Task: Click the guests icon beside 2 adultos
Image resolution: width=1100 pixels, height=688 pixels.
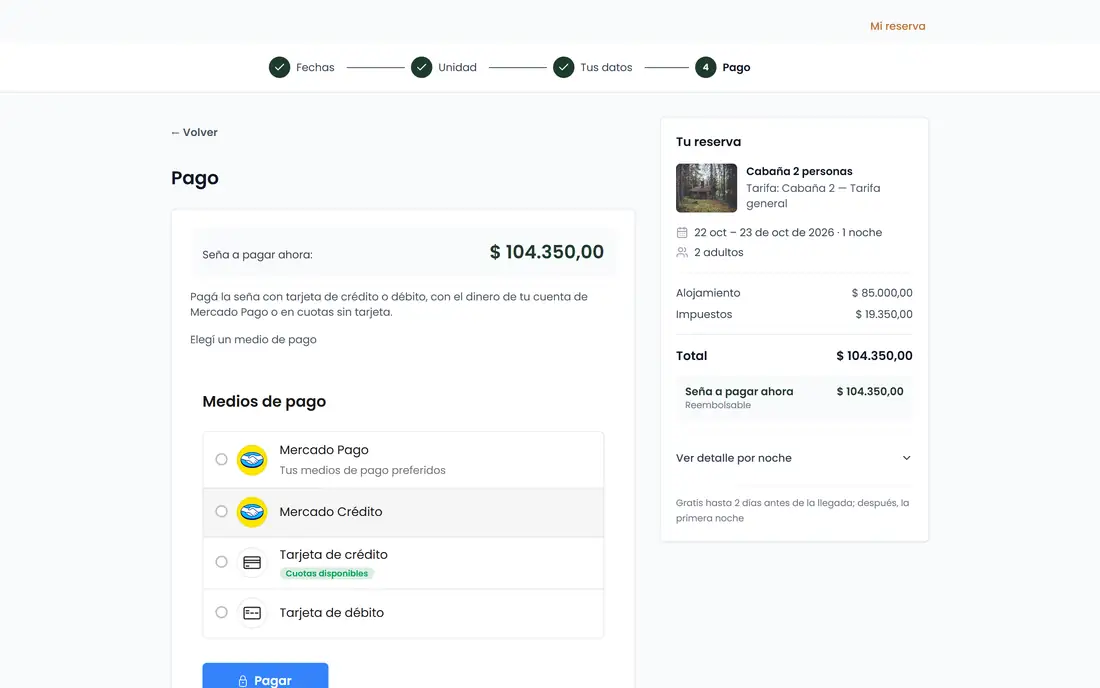Action: point(682,252)
